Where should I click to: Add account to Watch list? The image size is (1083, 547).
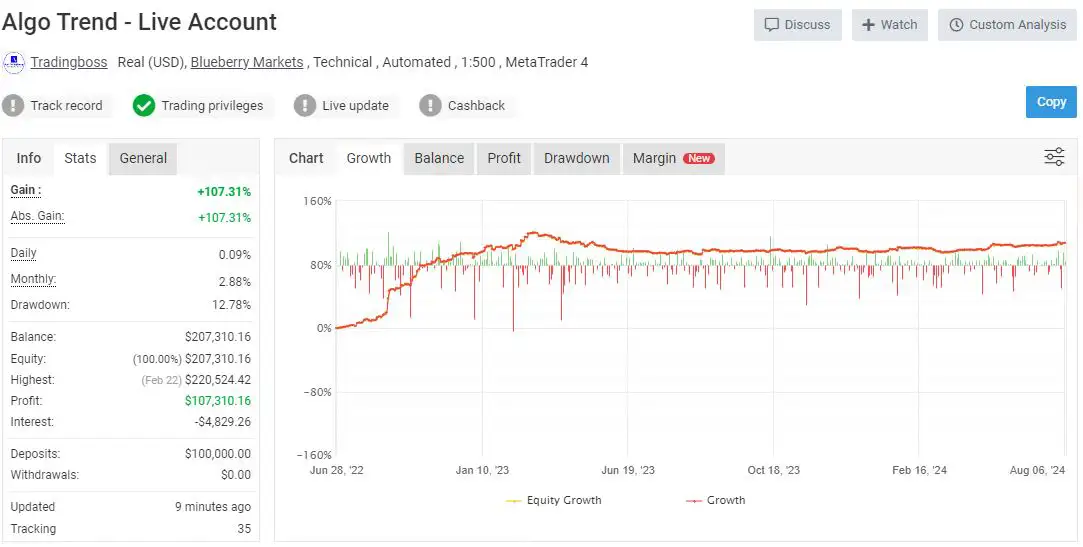click(889, 25)
